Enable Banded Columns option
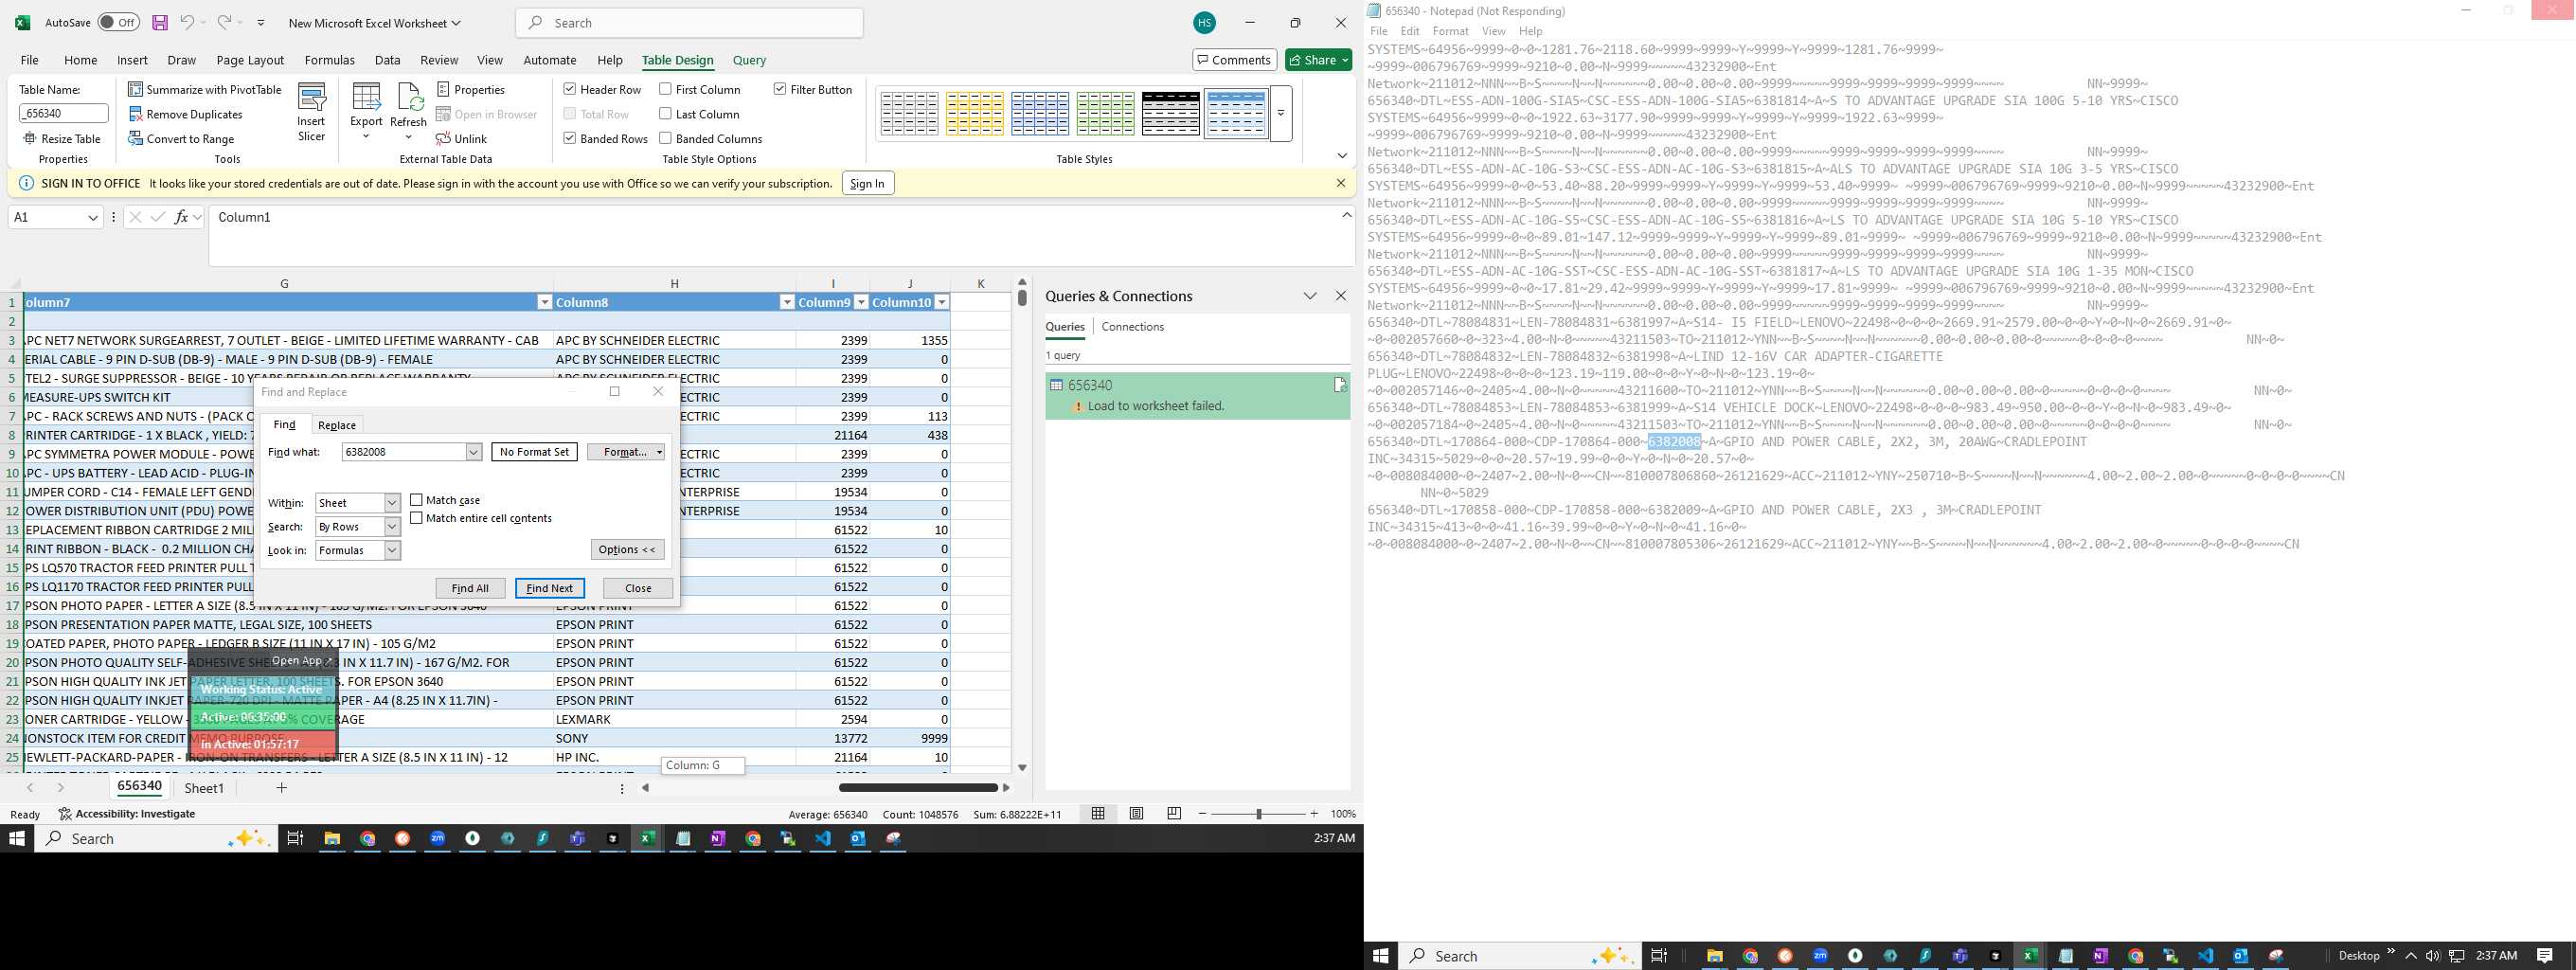The height and width of the screenshot is (970, 2576). pos(665,139)
